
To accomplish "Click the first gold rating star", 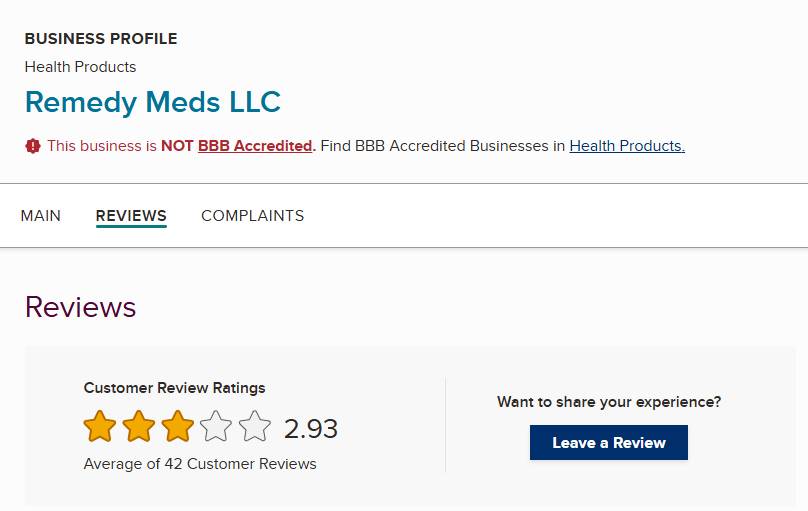I will pyautogui.click(x=100, y=427).
